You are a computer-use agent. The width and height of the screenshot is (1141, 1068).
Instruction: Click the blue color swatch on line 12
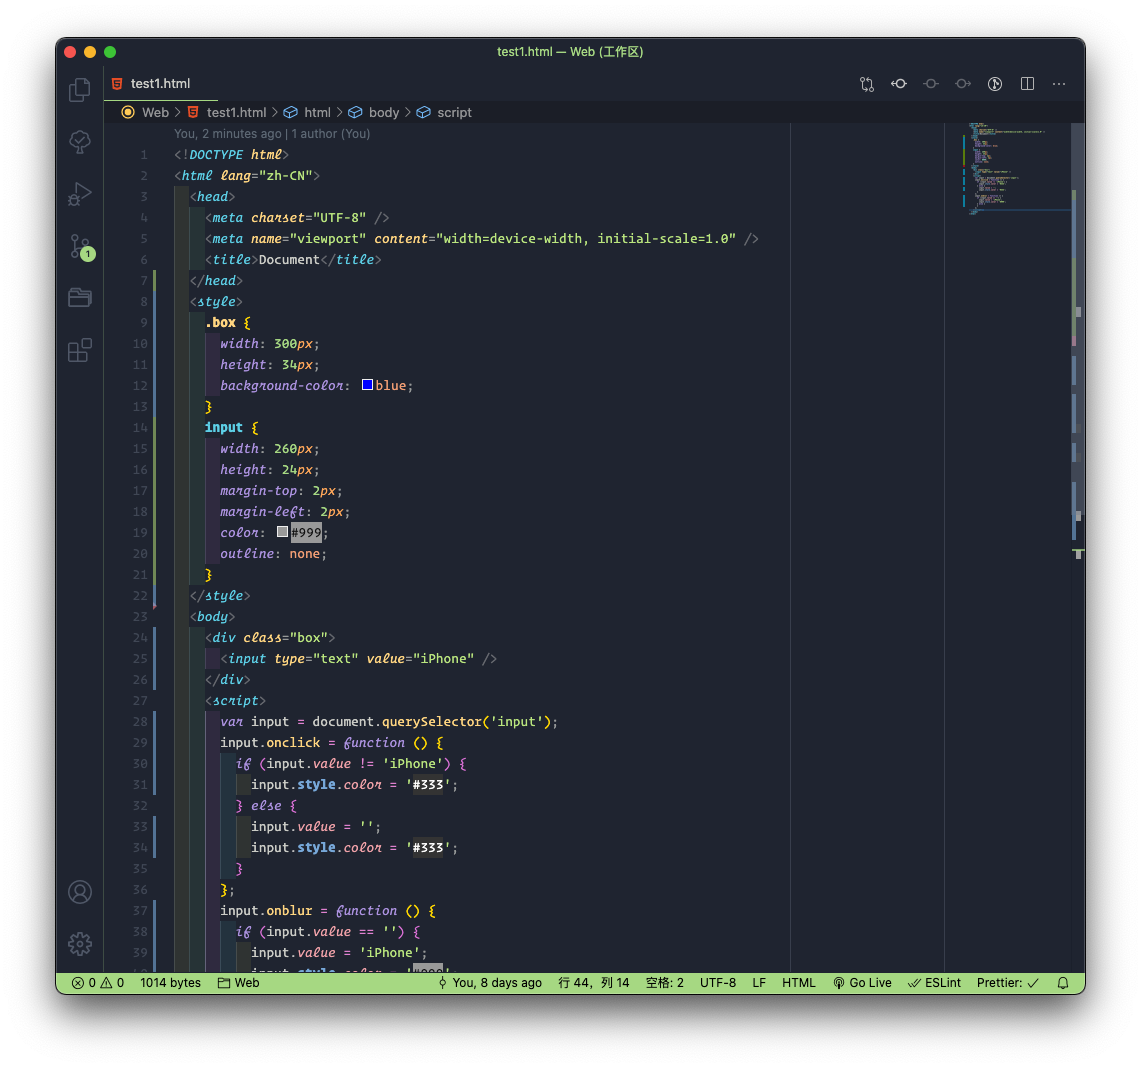pyautogui.click(x=367, y=384)
